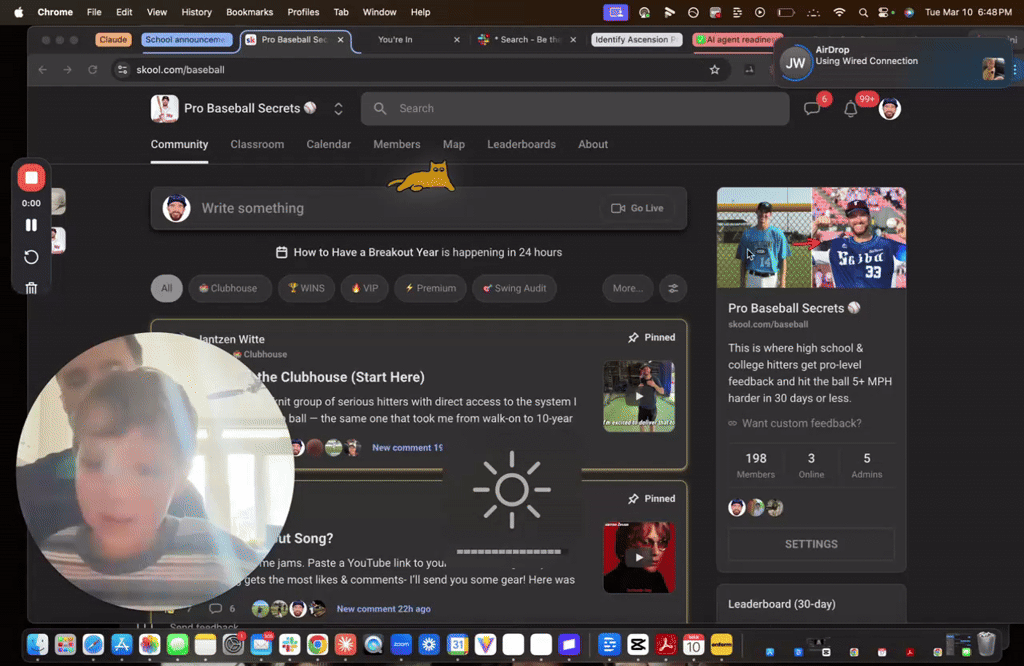Open the chat messages icon
1024x666 pixels.
point(812,108)
